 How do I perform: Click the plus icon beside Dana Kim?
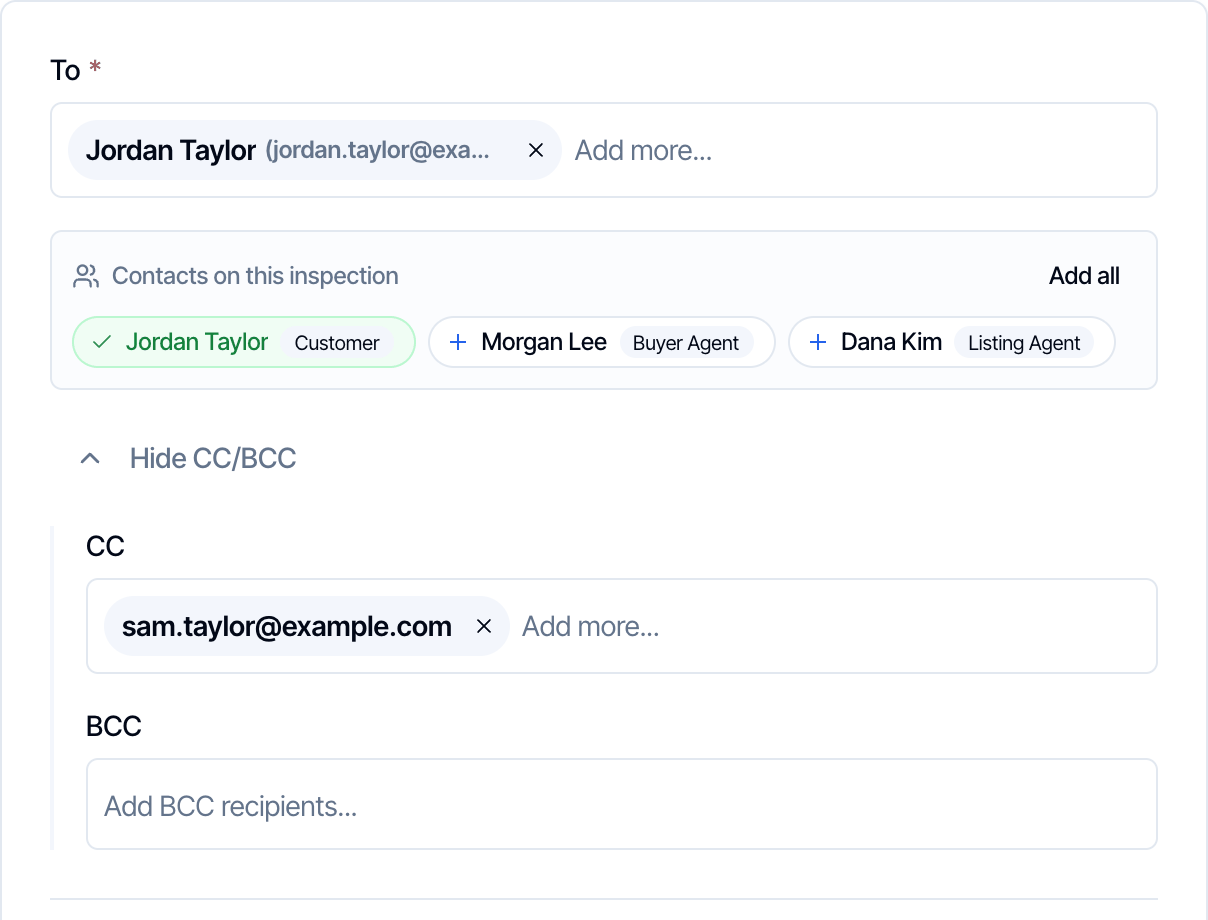tap(818, 342)
